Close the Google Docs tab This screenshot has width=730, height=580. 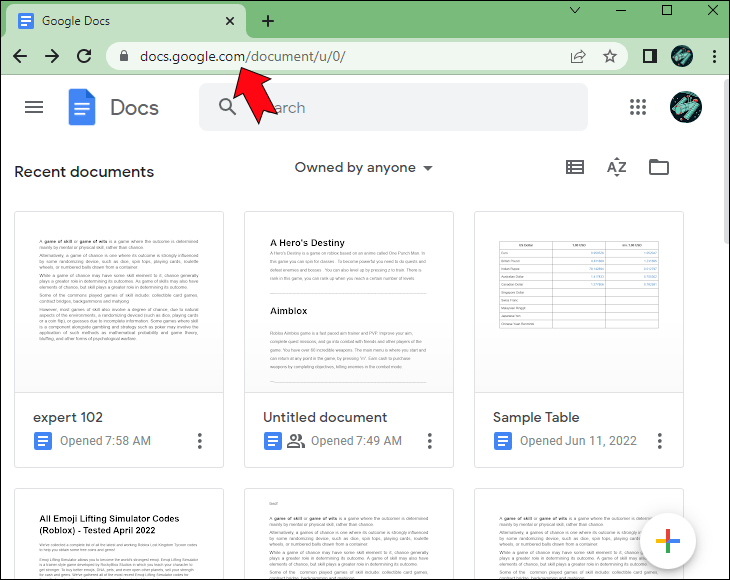point(230,21)
